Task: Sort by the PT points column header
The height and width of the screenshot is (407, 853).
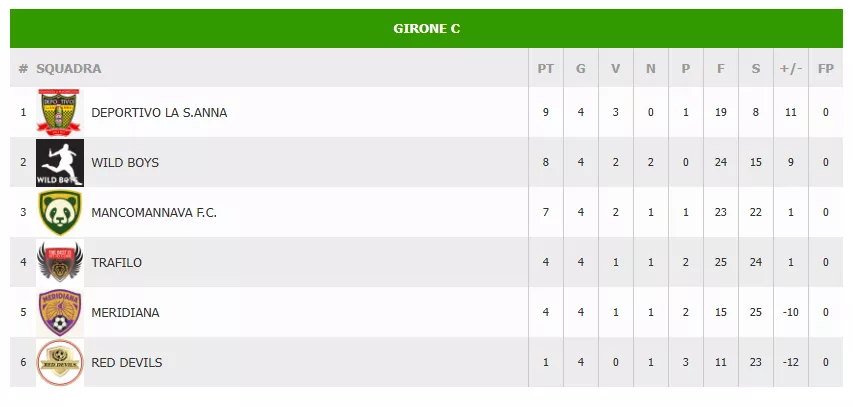Action: 546,69
